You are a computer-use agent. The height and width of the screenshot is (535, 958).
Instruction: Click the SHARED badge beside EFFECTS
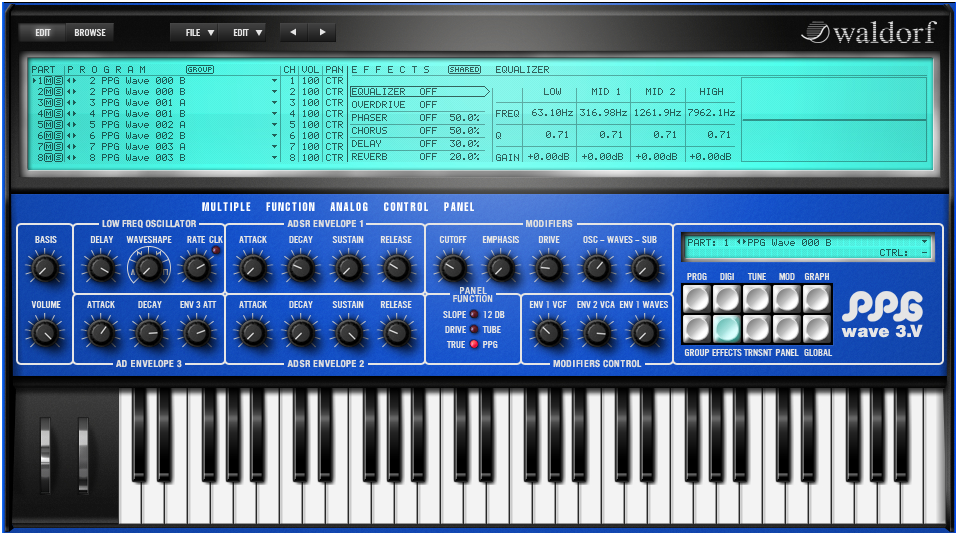point(464,70)
